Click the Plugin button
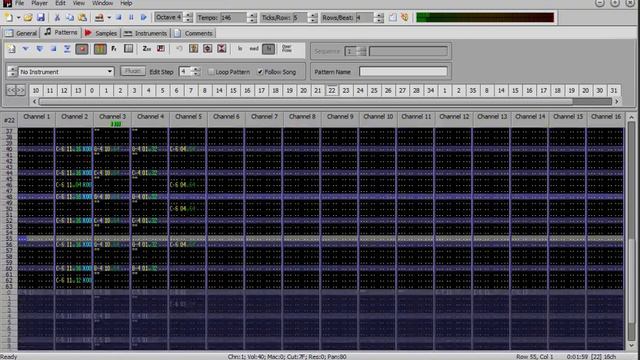Viewport: 640px width, 360px height. (x=133, y=71)
